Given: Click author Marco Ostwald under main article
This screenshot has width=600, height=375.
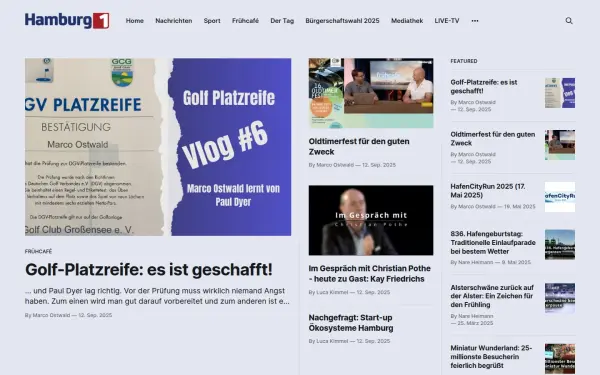Looking at the screenshot, I should point(51,315).
